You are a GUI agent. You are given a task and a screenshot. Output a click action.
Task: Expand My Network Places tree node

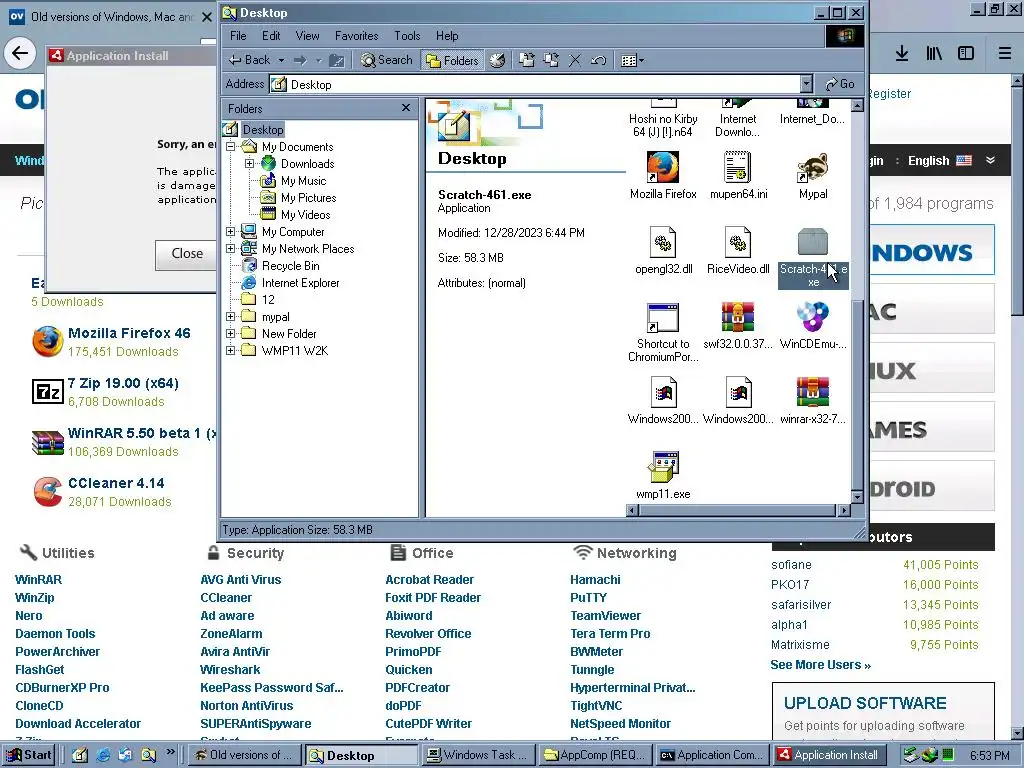(231, 249)
